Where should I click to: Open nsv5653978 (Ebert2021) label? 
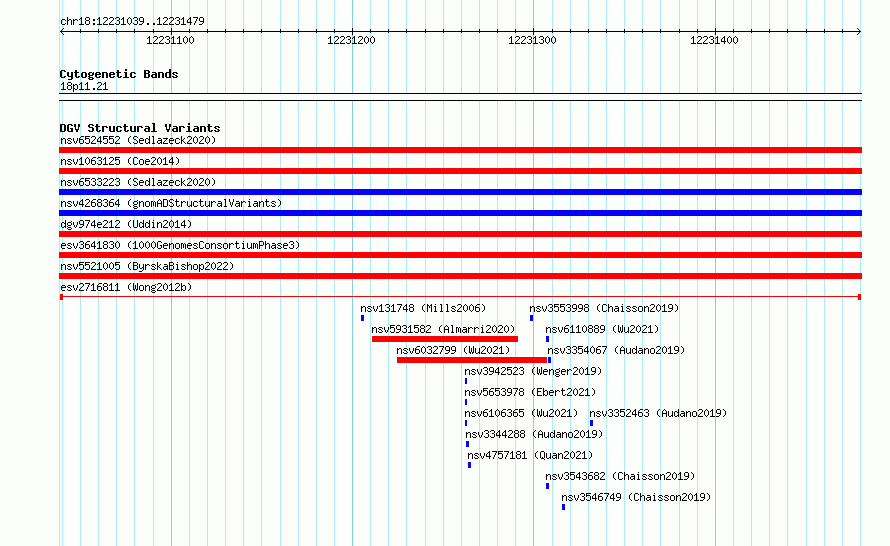click(x=530, y=392)
